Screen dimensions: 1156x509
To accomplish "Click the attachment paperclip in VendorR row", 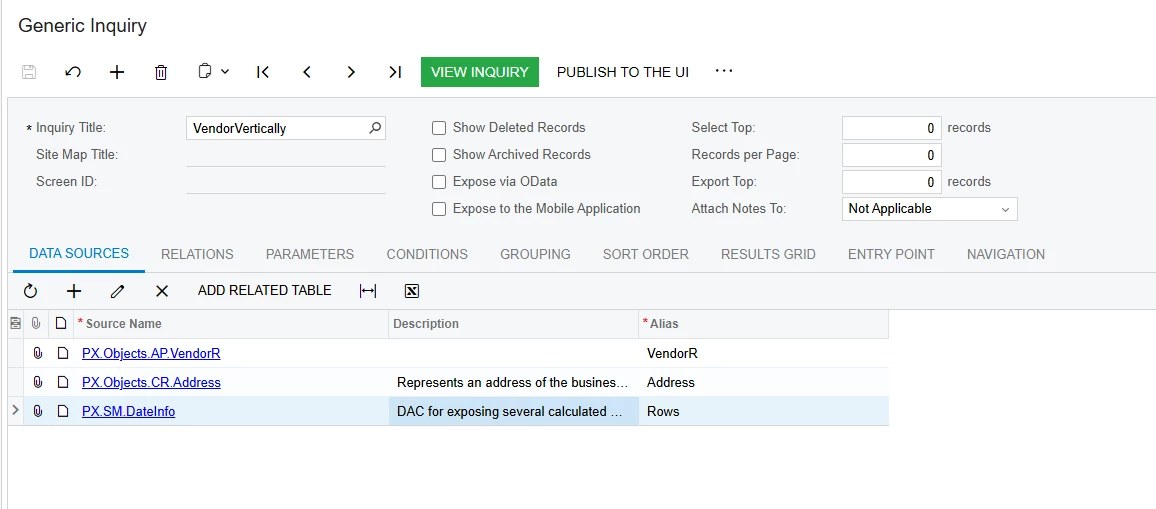I will click(38, 353).
